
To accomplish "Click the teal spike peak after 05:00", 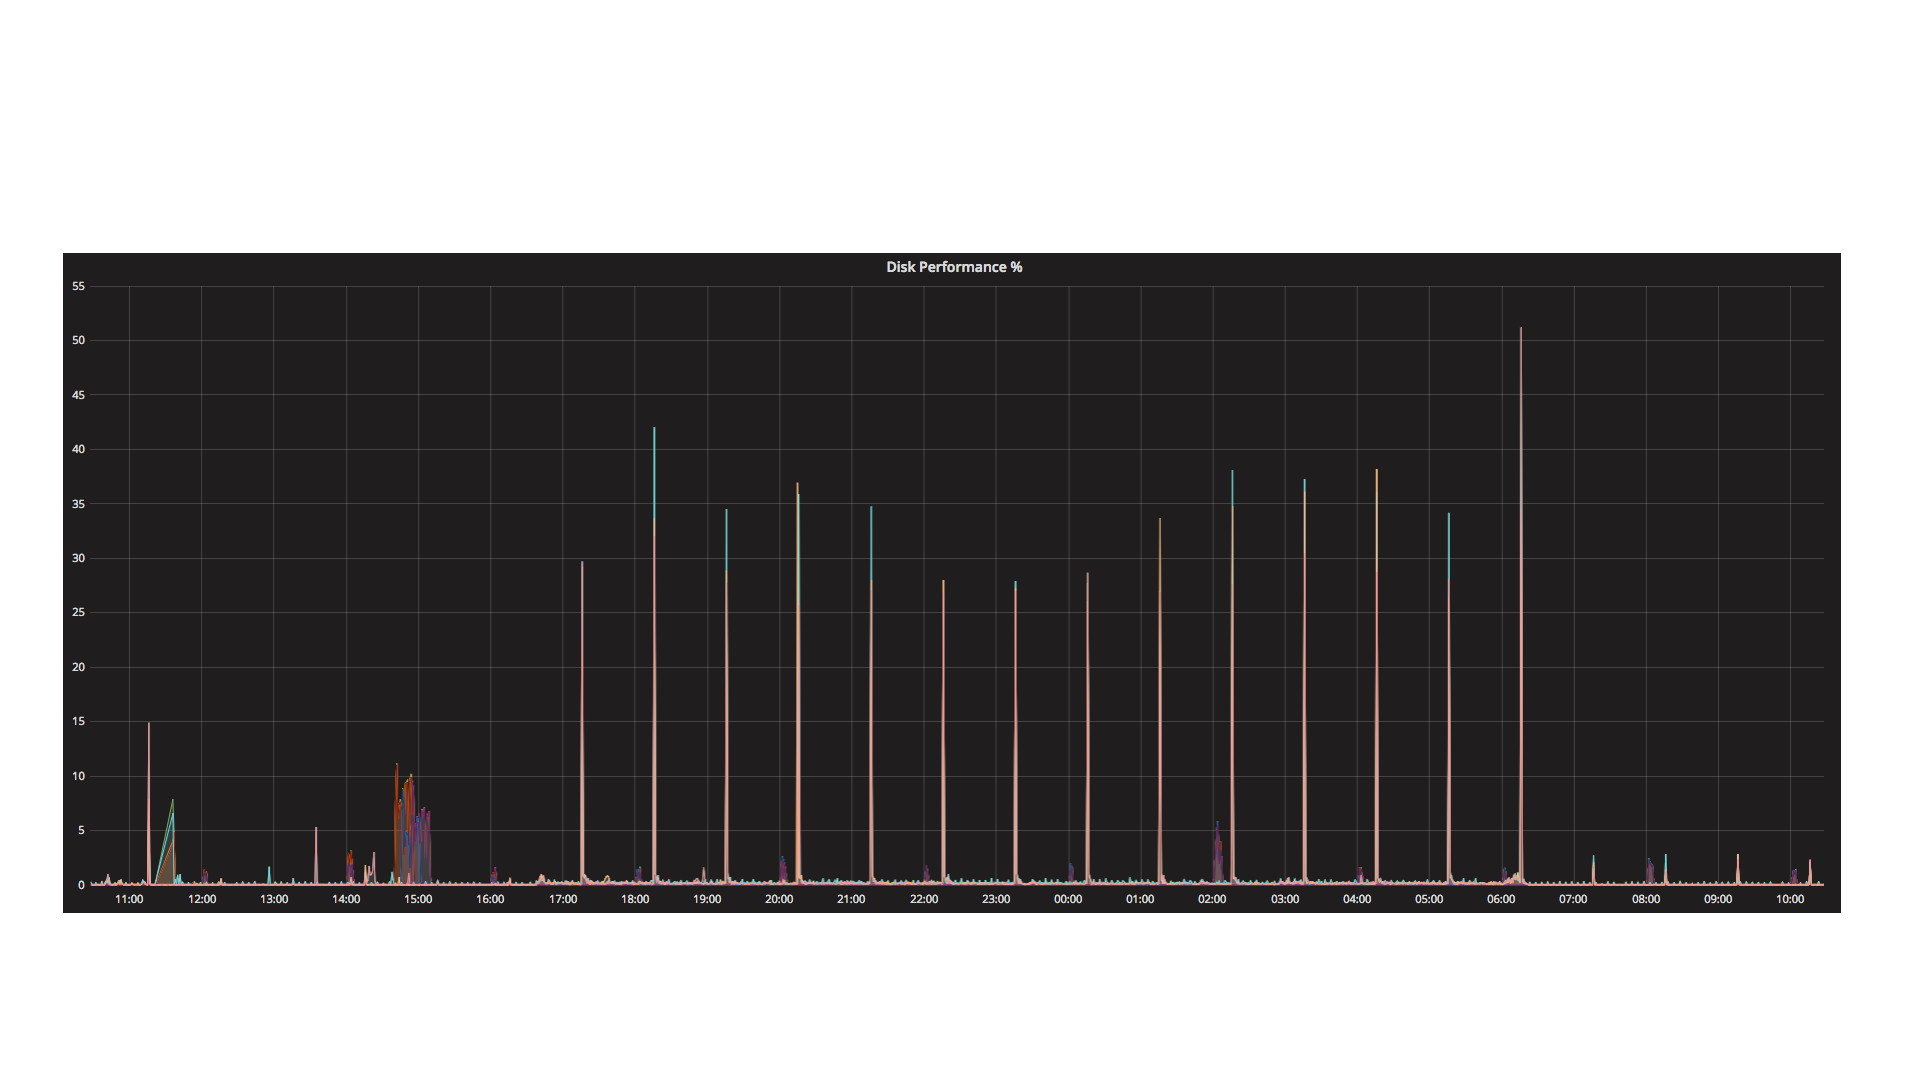I will [x=1448, y=517].
